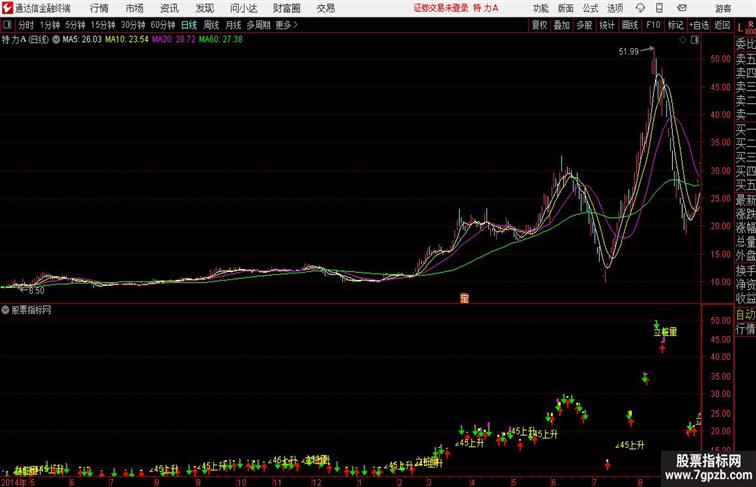Switch to the 分时 tab

[x=26, y=25]
